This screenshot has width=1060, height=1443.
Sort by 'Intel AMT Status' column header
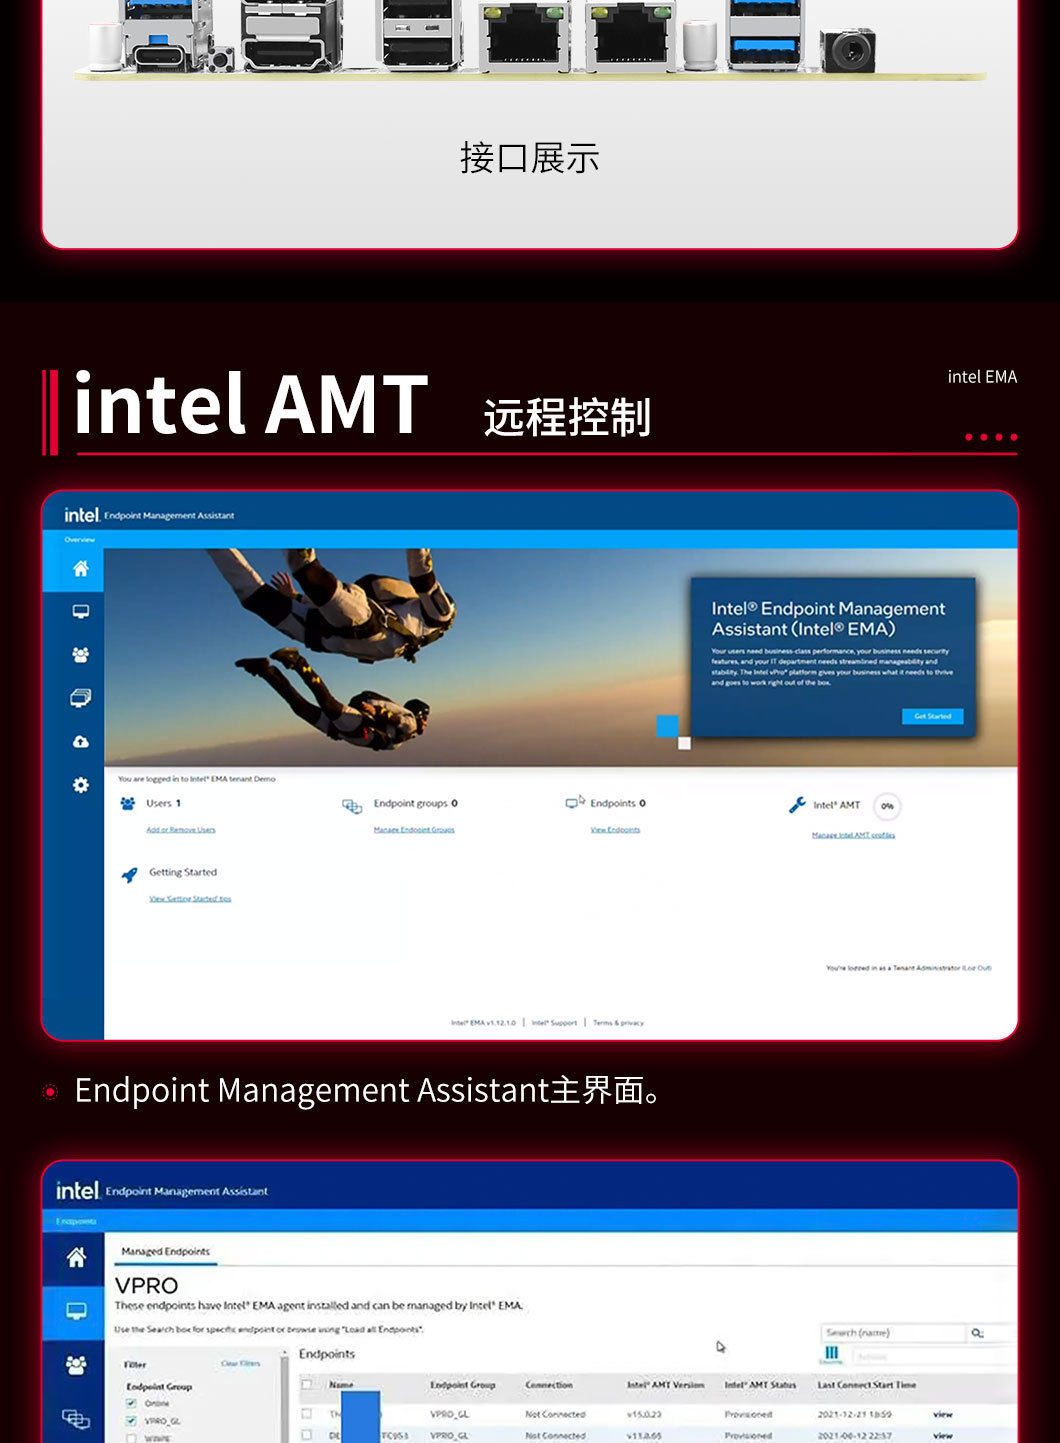point(760,1385)
